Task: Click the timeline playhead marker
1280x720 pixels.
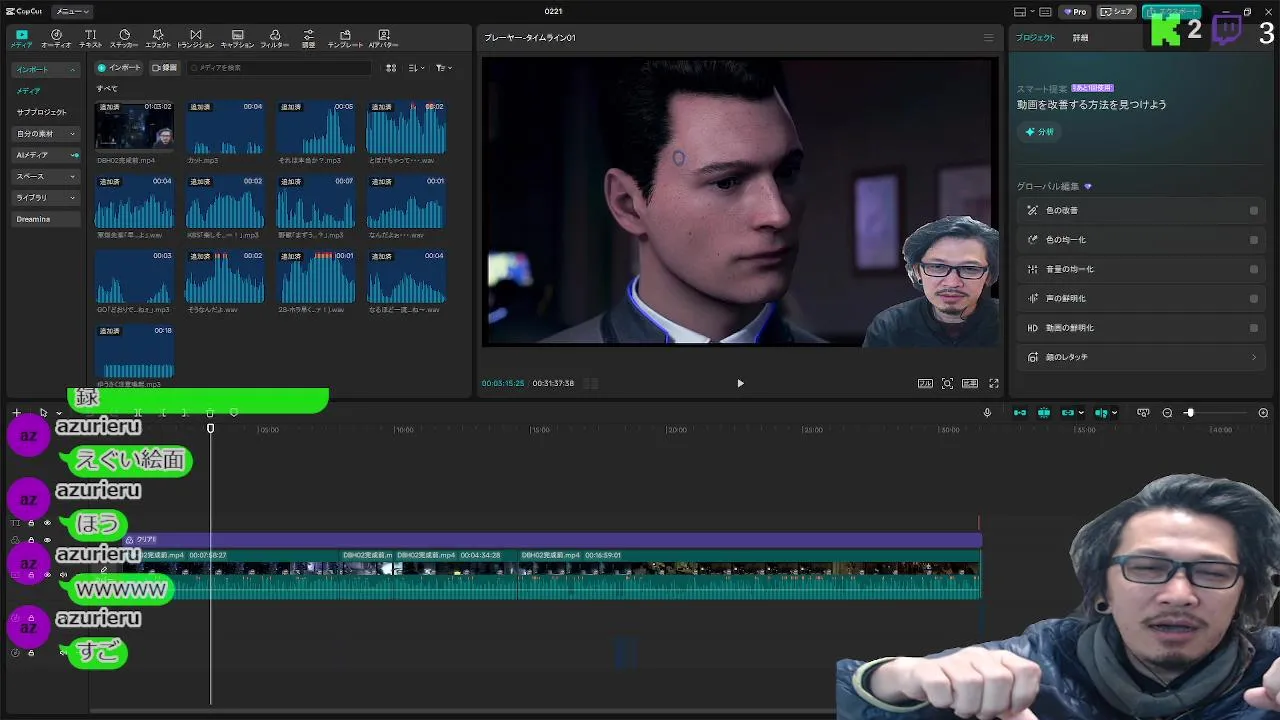Action: point(210,429)
